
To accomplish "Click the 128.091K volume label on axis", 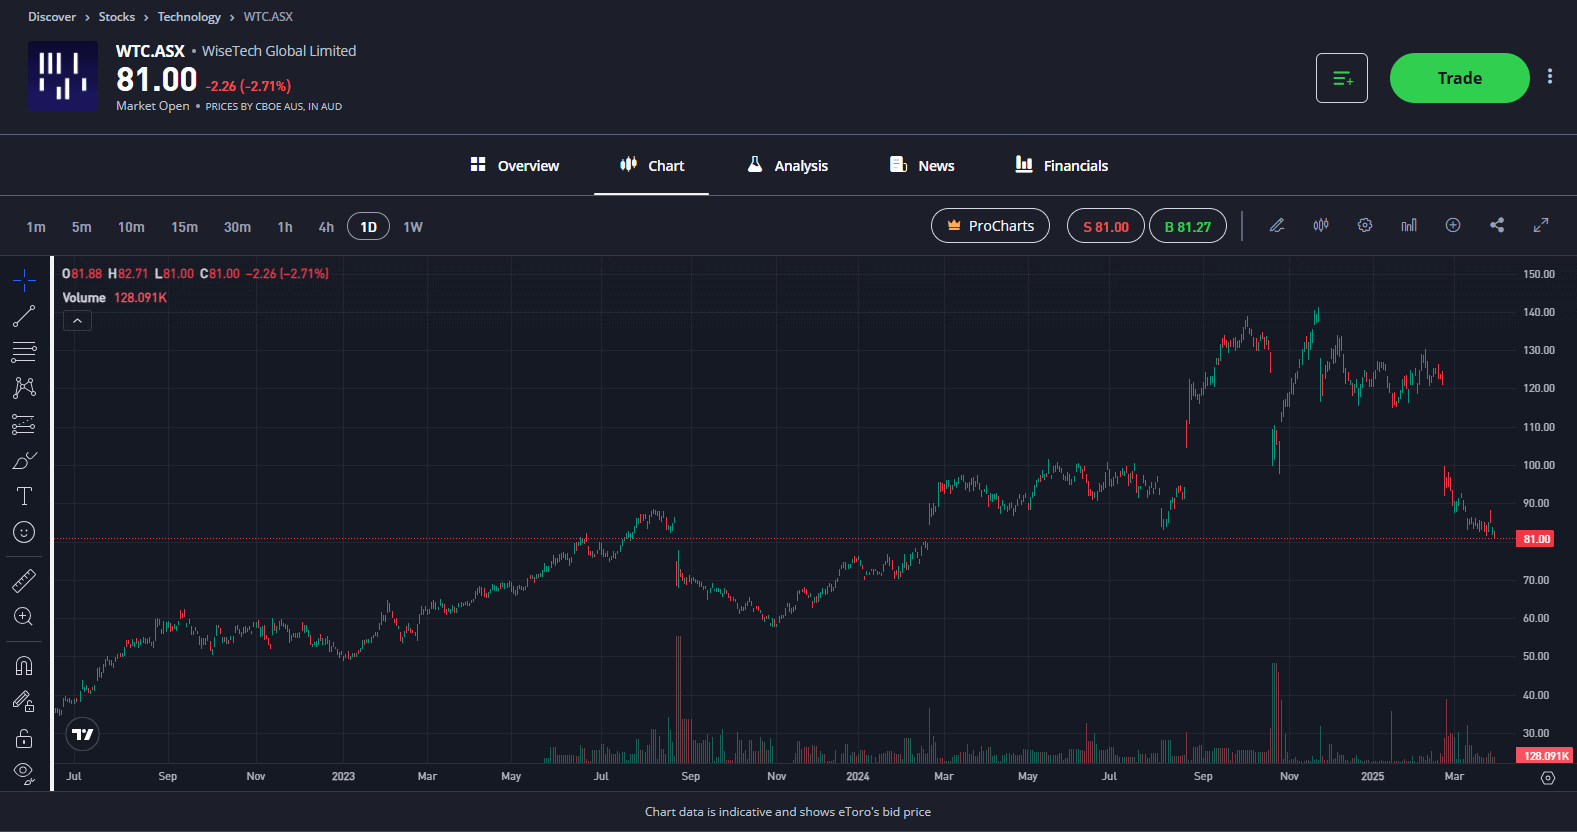I will 1545,756.
